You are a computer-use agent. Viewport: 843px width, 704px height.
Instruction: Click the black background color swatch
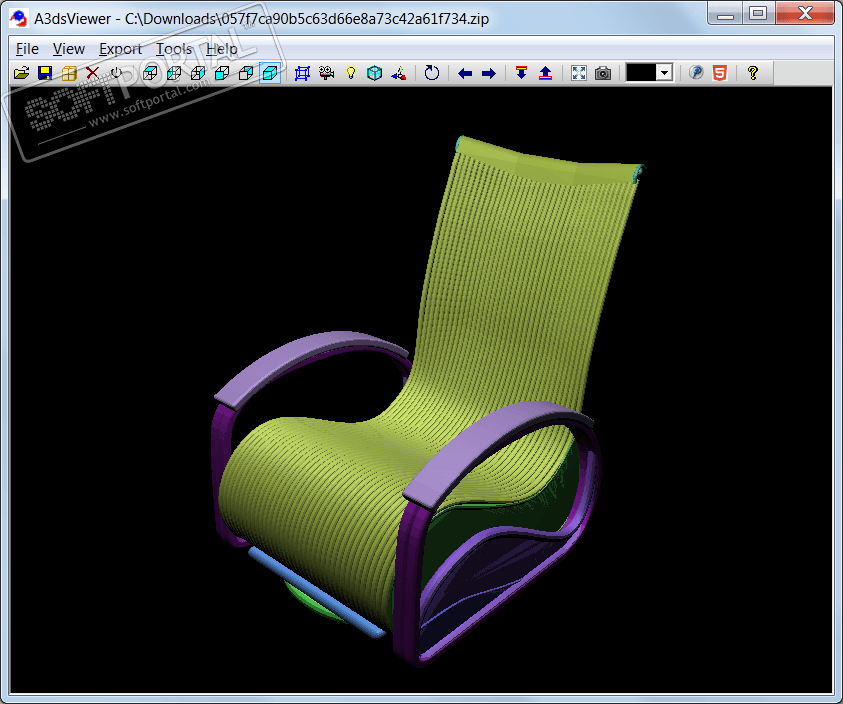coord(640,73)
